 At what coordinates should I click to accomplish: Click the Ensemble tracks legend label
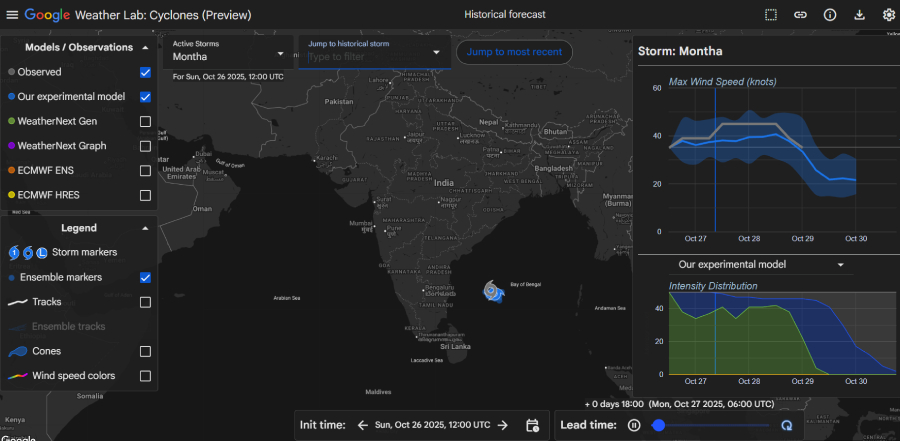68,327
